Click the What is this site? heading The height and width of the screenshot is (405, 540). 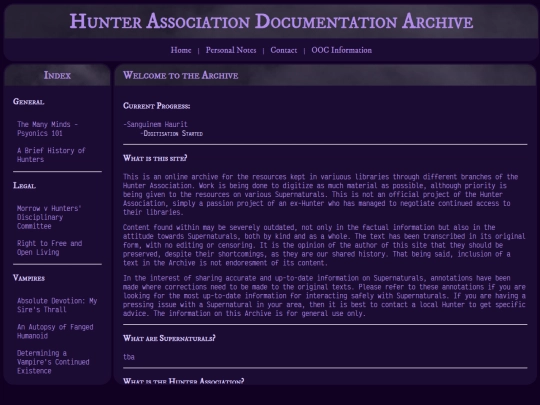(155, 158)
